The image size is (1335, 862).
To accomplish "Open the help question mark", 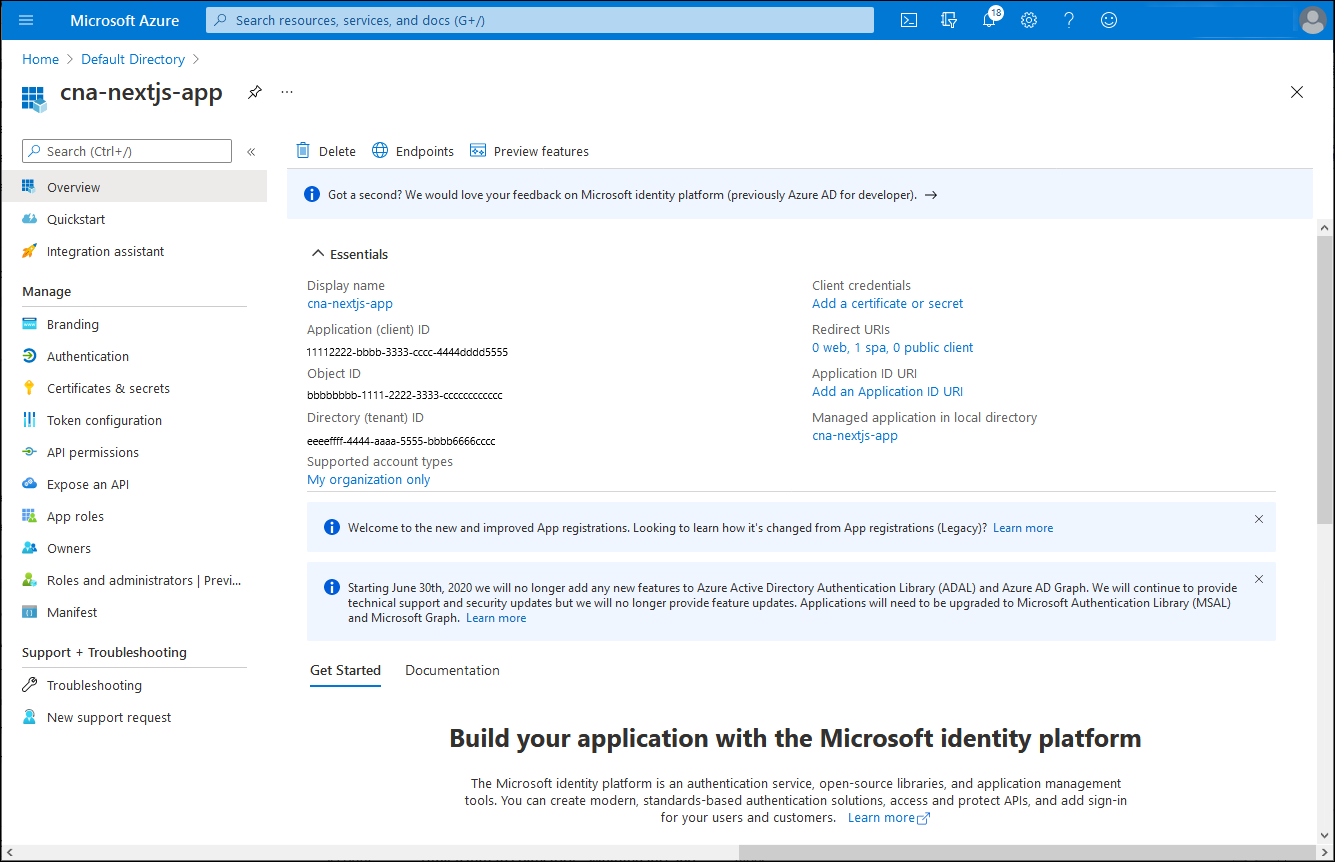I will coord(1069,20).
